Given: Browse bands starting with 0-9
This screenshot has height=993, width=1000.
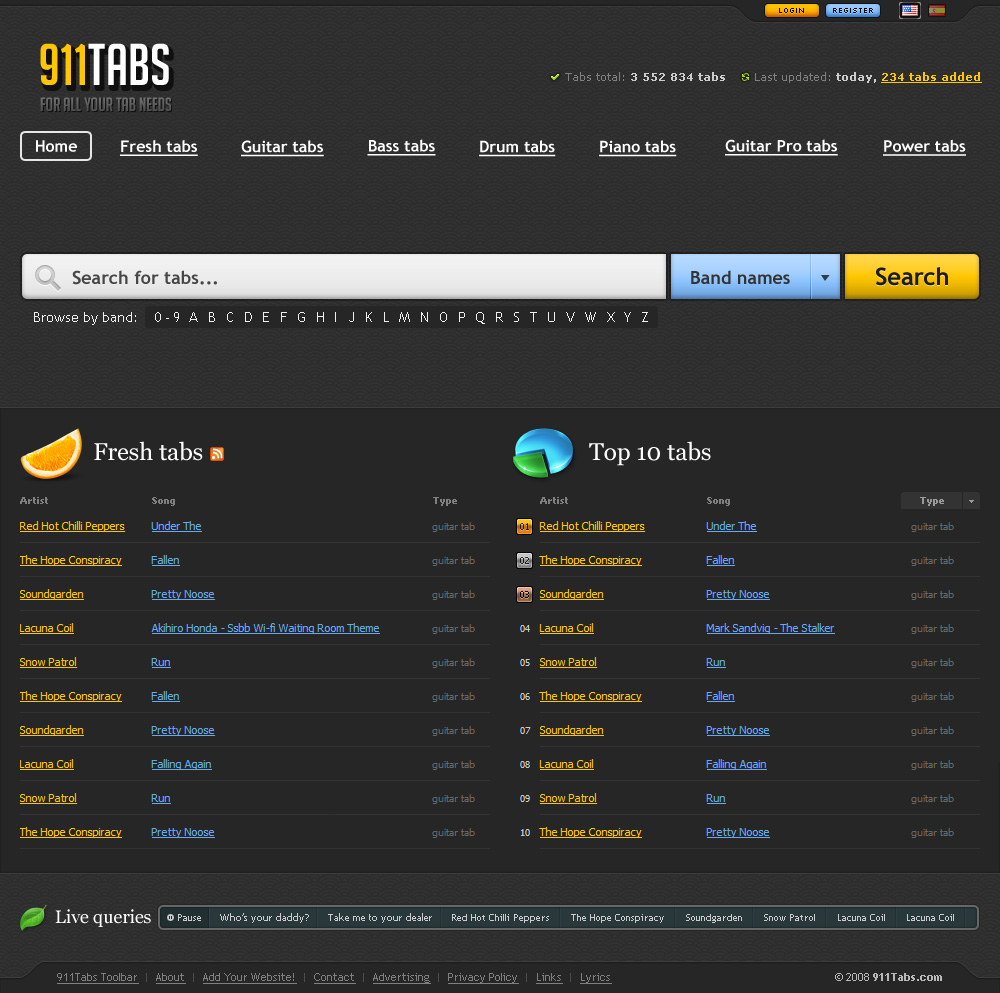Looking at the screenshot, I should pyautogui.click(x=167, y=317).
